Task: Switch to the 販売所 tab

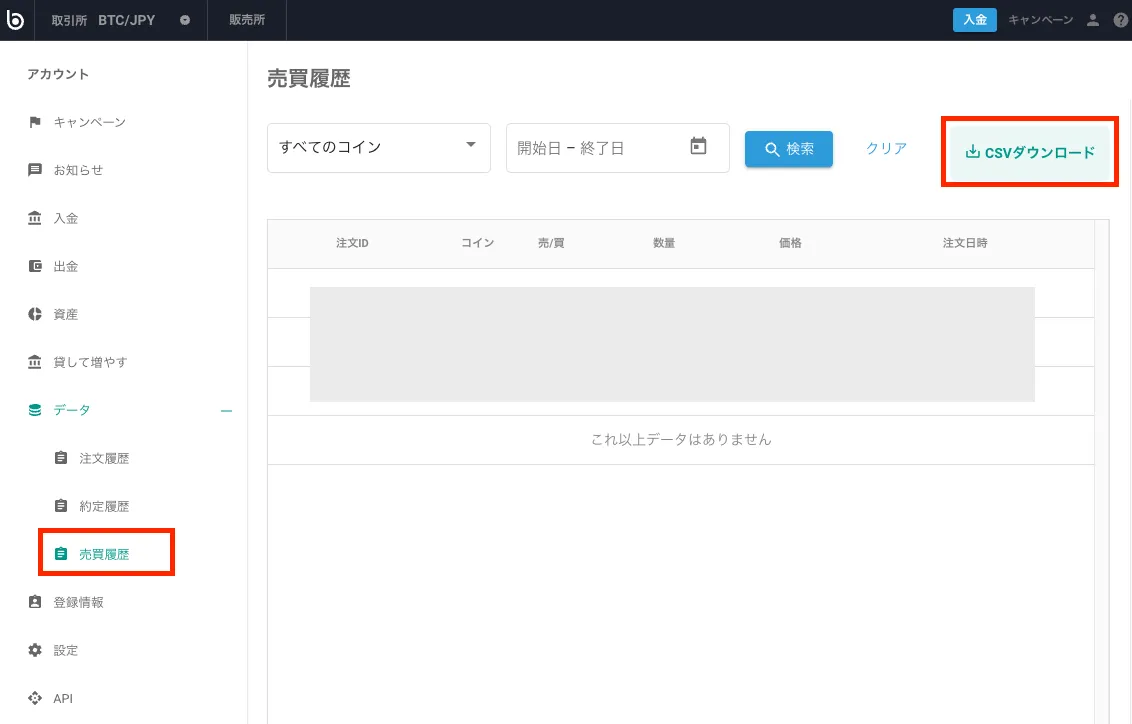Action: 247,20
